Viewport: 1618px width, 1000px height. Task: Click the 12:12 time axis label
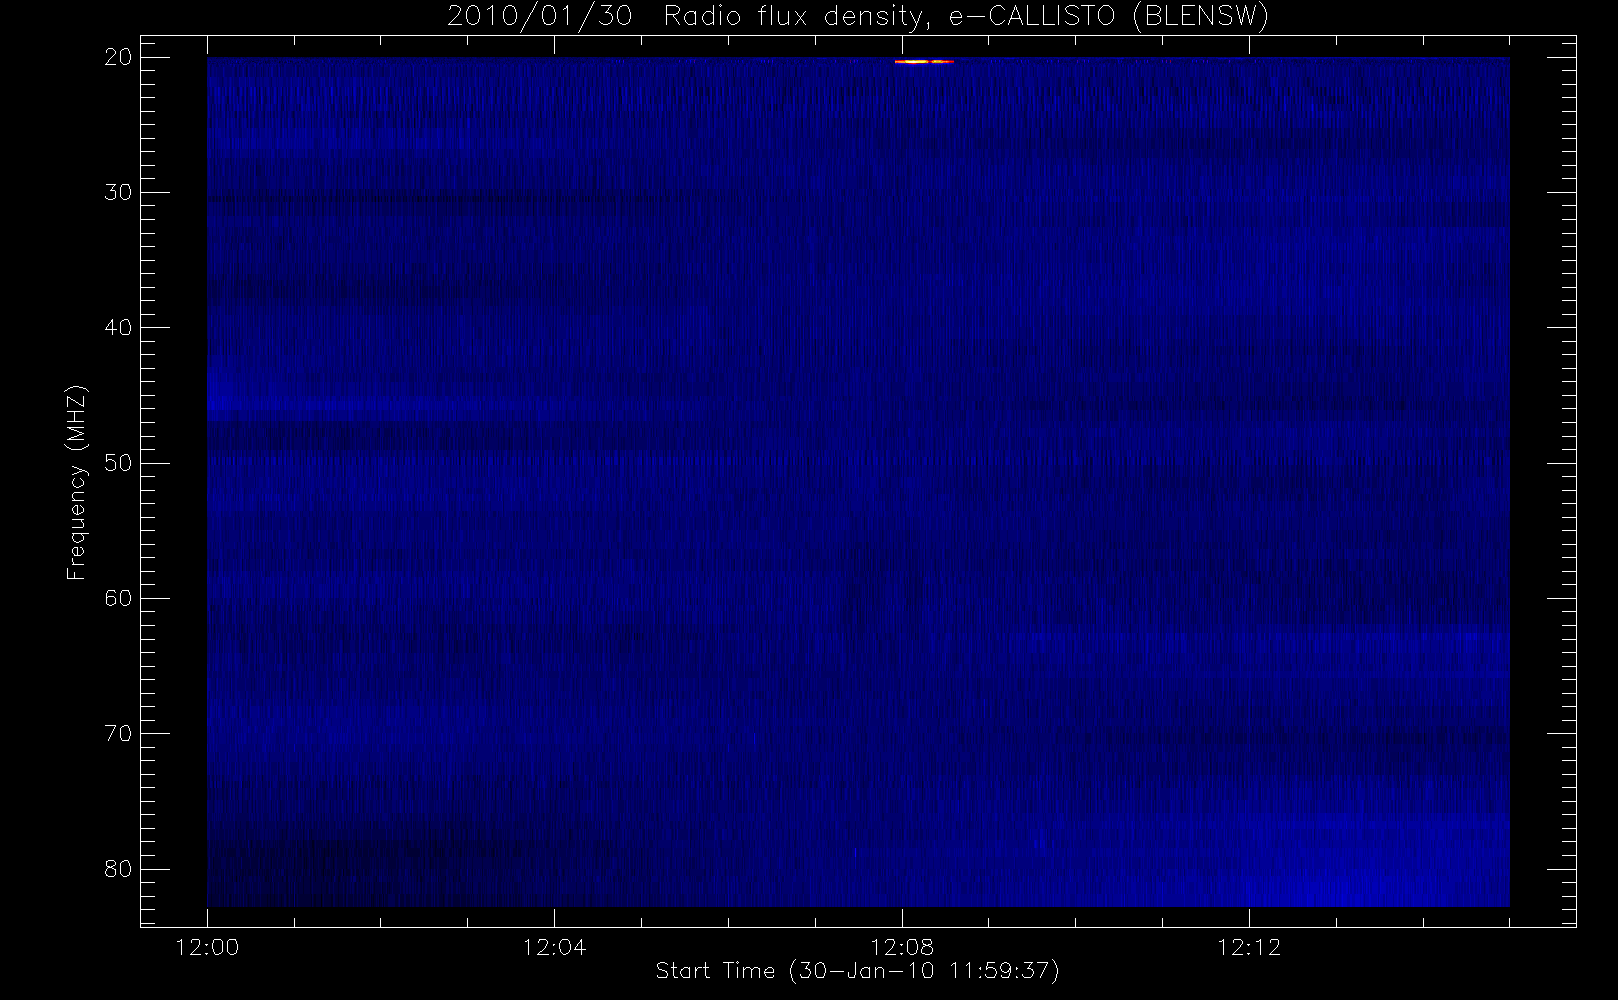[x=1249, y=947]
